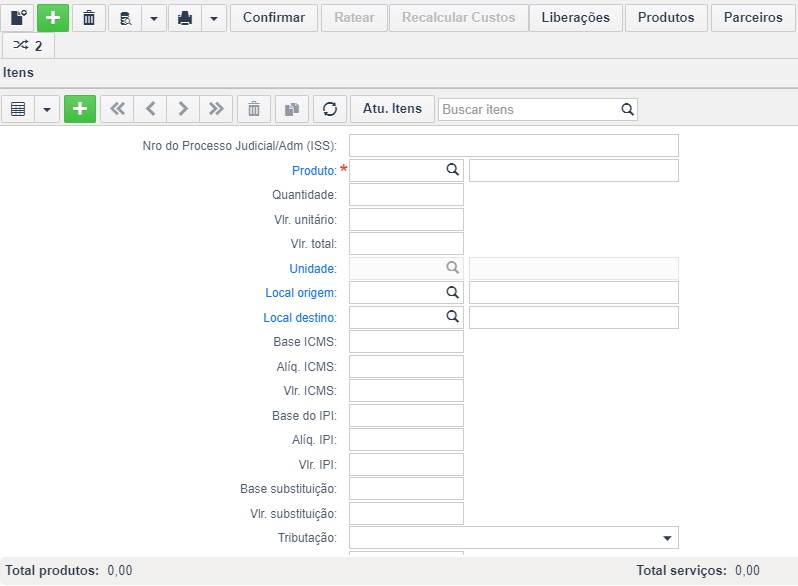Click the Alíq. ICMS input field

tap(406, 367)
